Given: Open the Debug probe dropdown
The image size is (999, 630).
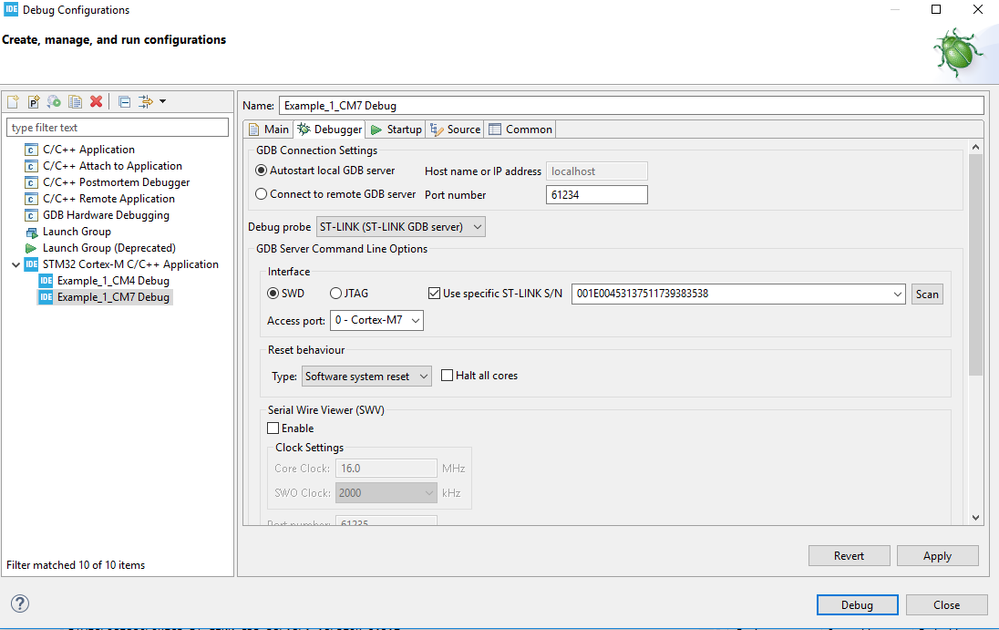Looking at the screenshot, I should pyautogui.click(x=401, y=227).
